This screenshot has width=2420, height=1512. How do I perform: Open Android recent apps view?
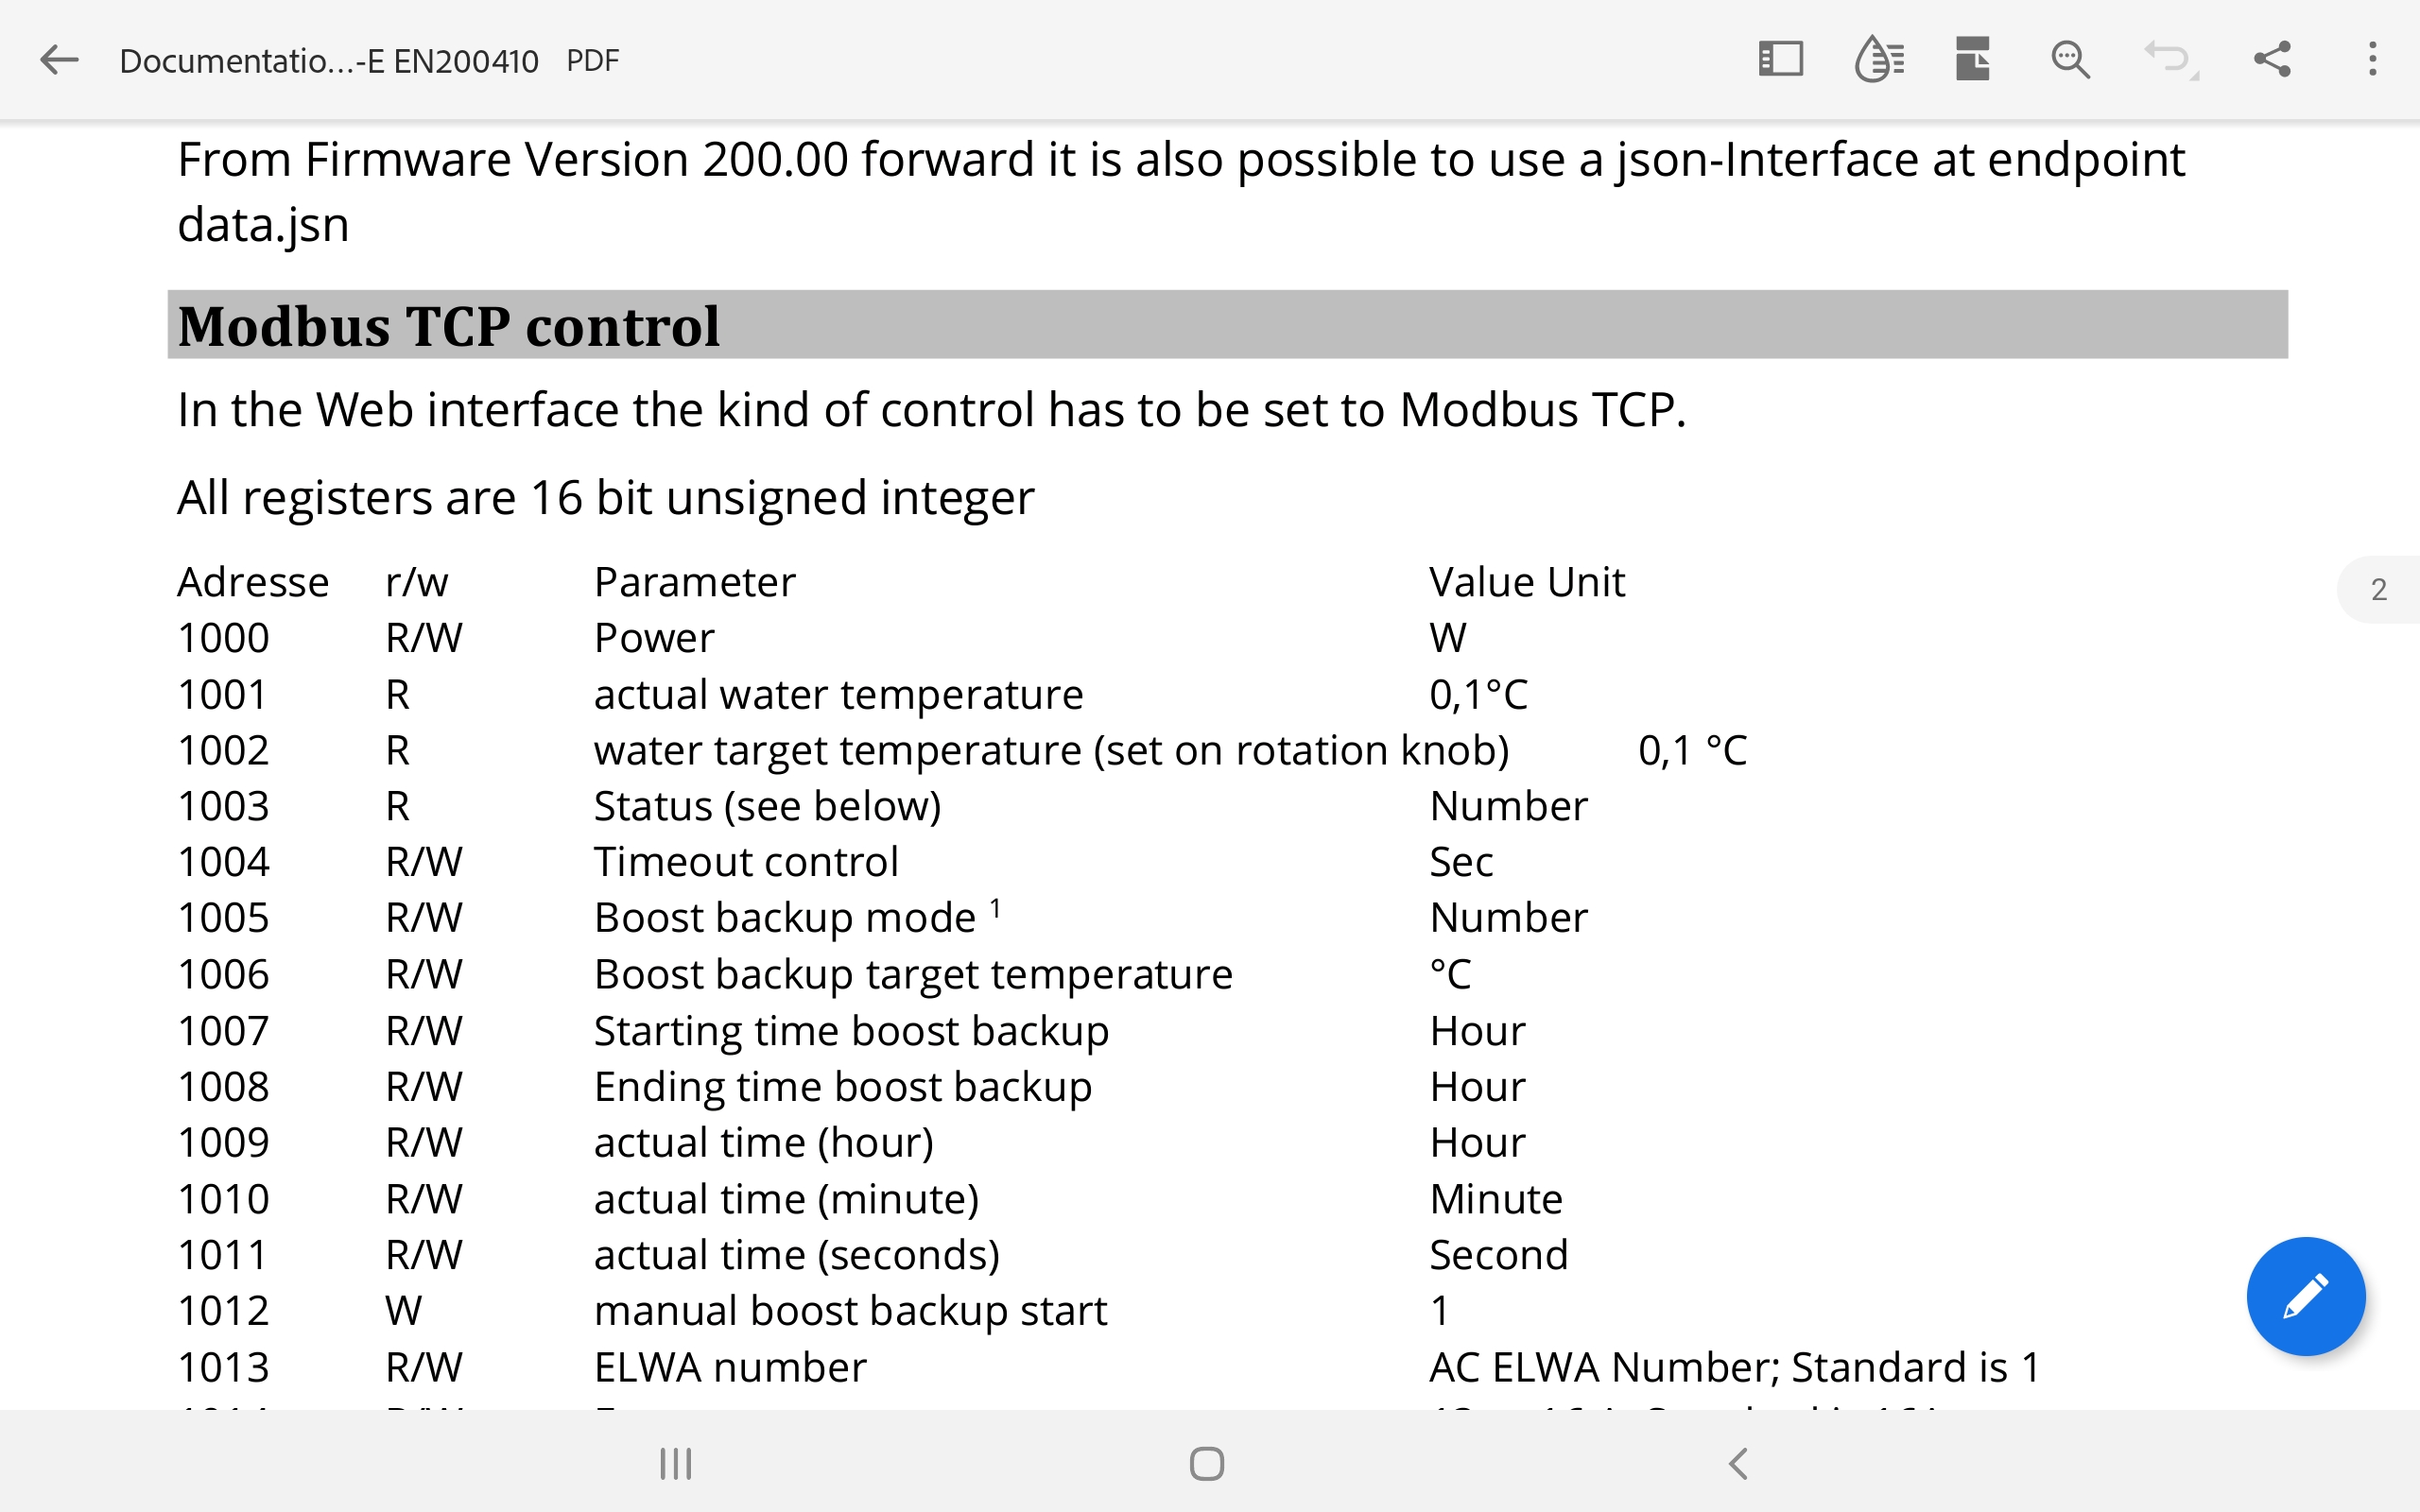pos(676,1464)
